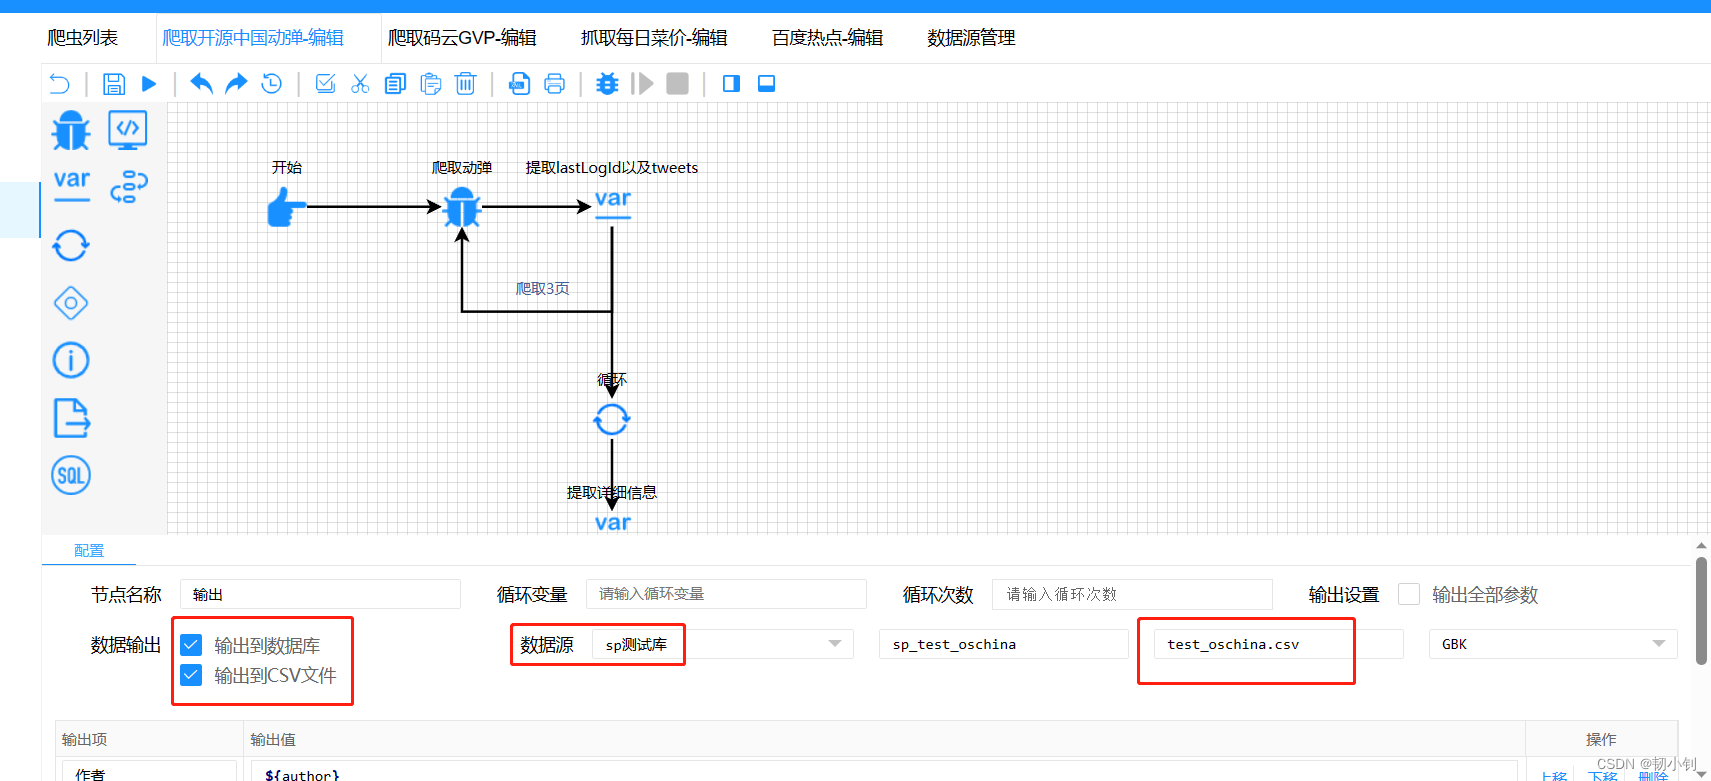Click the 爬取3页 edge label
The width and height of the screenshot is (1711, 781).
tap(542, 288)
